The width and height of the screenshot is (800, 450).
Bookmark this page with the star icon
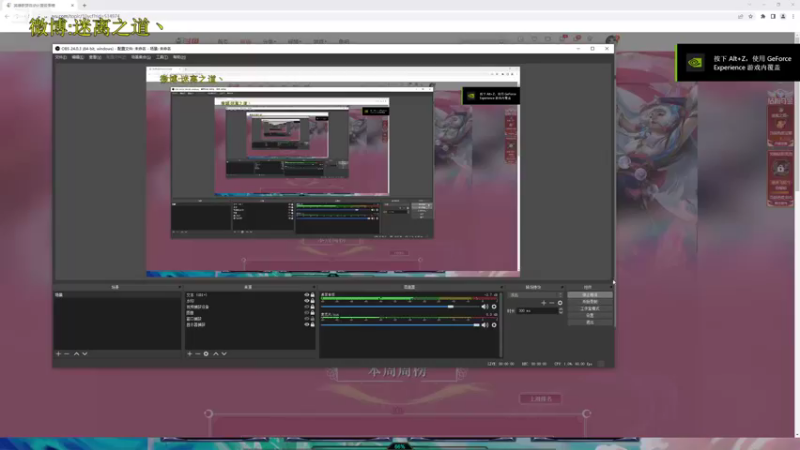751,16
